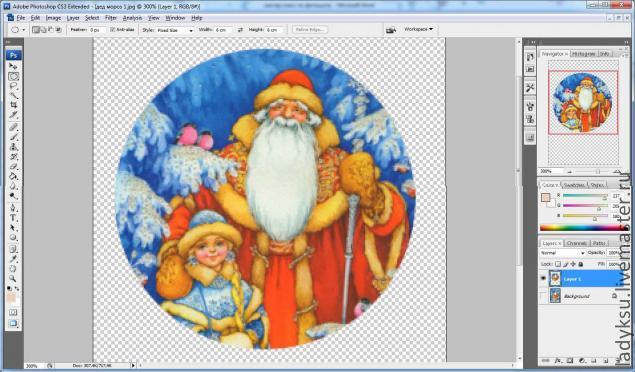This screenshot has width=635, height=372.
Task: Open the File menu
Action: point(21,18)
